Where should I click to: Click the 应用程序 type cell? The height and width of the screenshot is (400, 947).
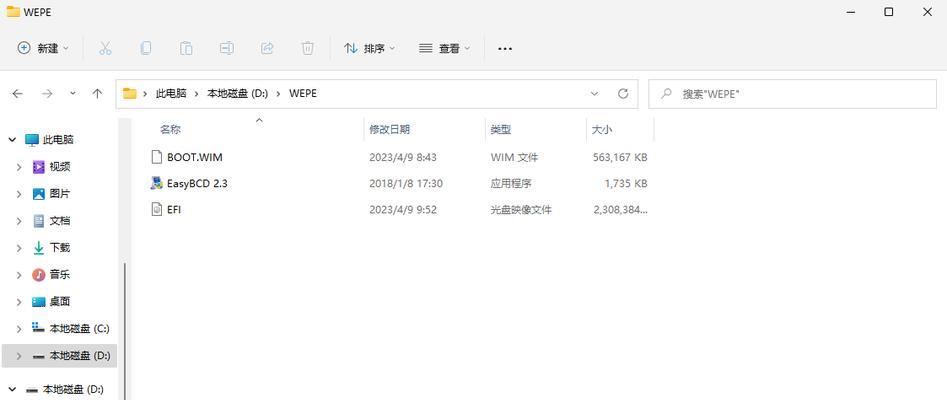pyautogui.click(x=511, y=183)
